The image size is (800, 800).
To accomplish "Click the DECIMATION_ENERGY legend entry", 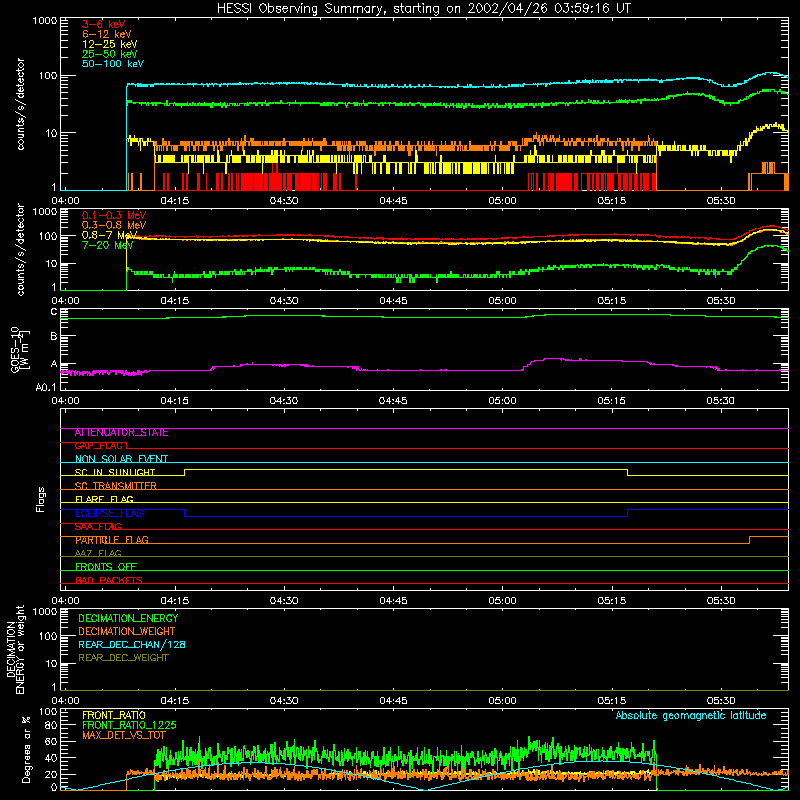I will pyautogui.click(x=128, y=618).
